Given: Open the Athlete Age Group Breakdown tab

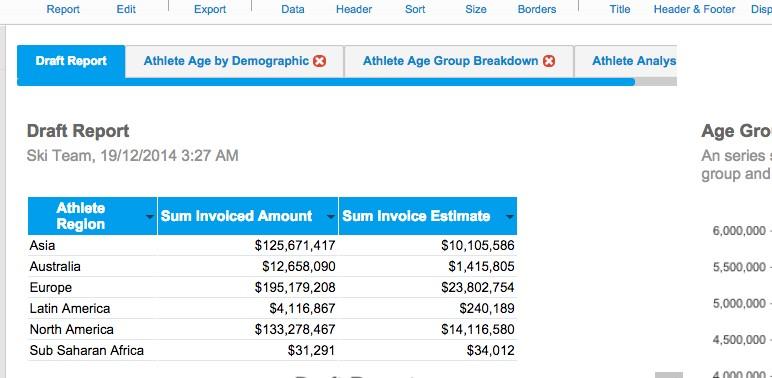Looking at the screenshot, I should pyautogui.click(x=450, y=61).
